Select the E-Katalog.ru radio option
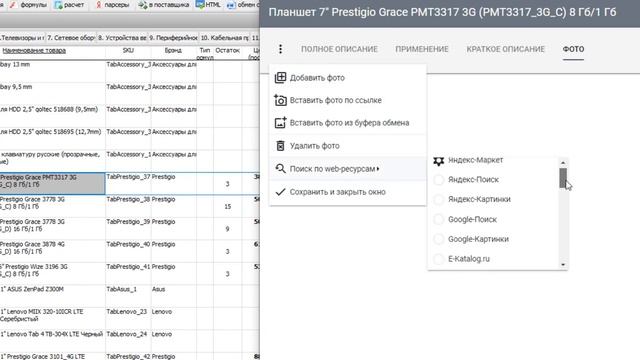The width and height of the screenshot is (640, 360). point(439,259)
